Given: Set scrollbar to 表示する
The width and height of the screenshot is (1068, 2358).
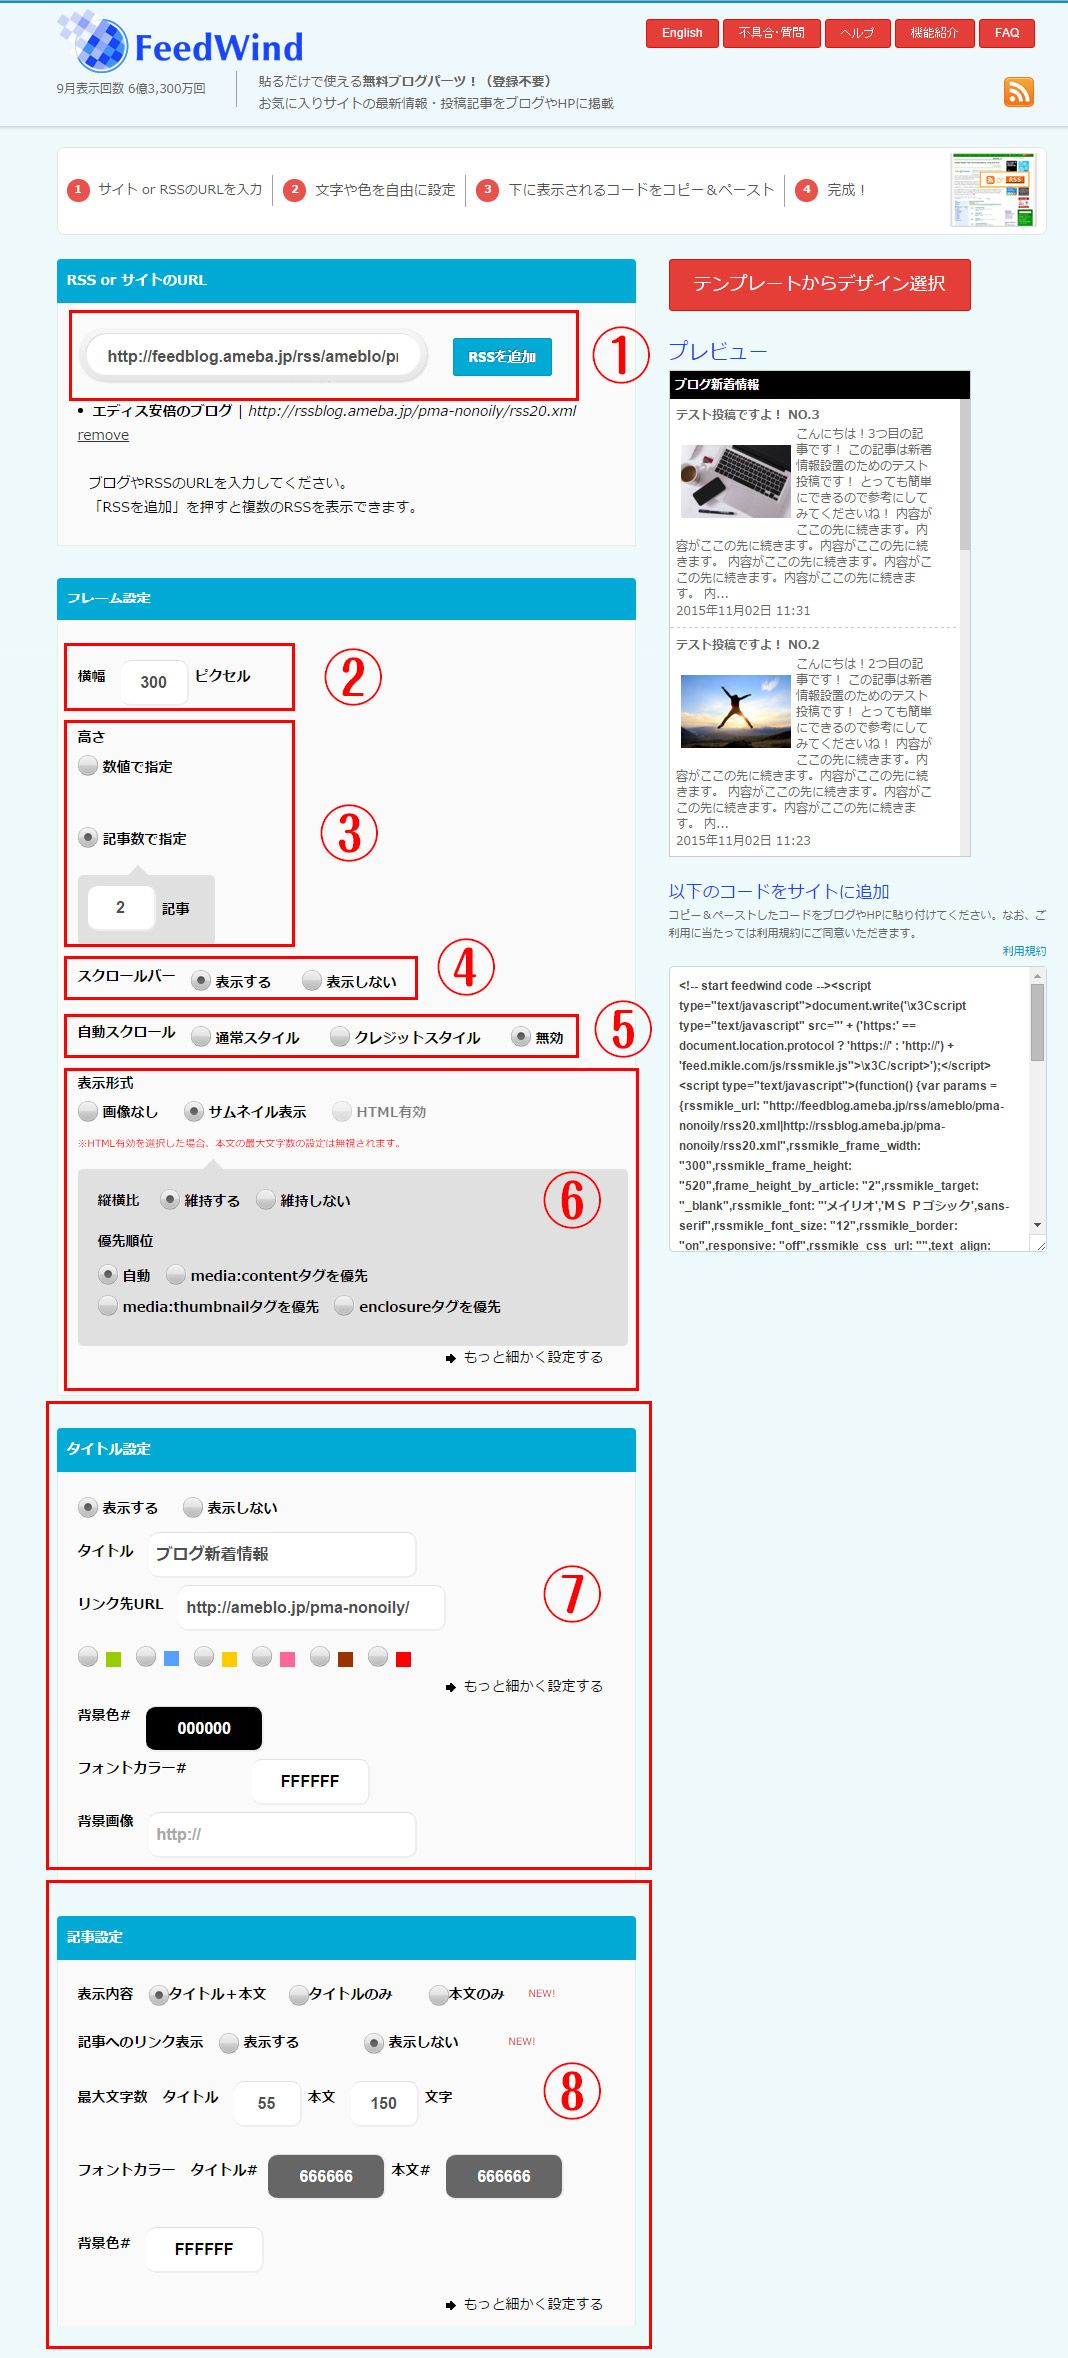Looking at the screenshot, I should (201, 981).
